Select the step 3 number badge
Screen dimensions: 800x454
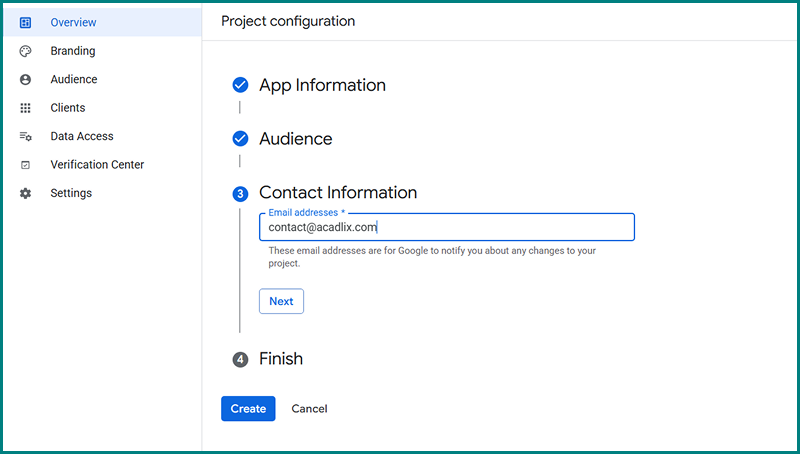point(240,193)
